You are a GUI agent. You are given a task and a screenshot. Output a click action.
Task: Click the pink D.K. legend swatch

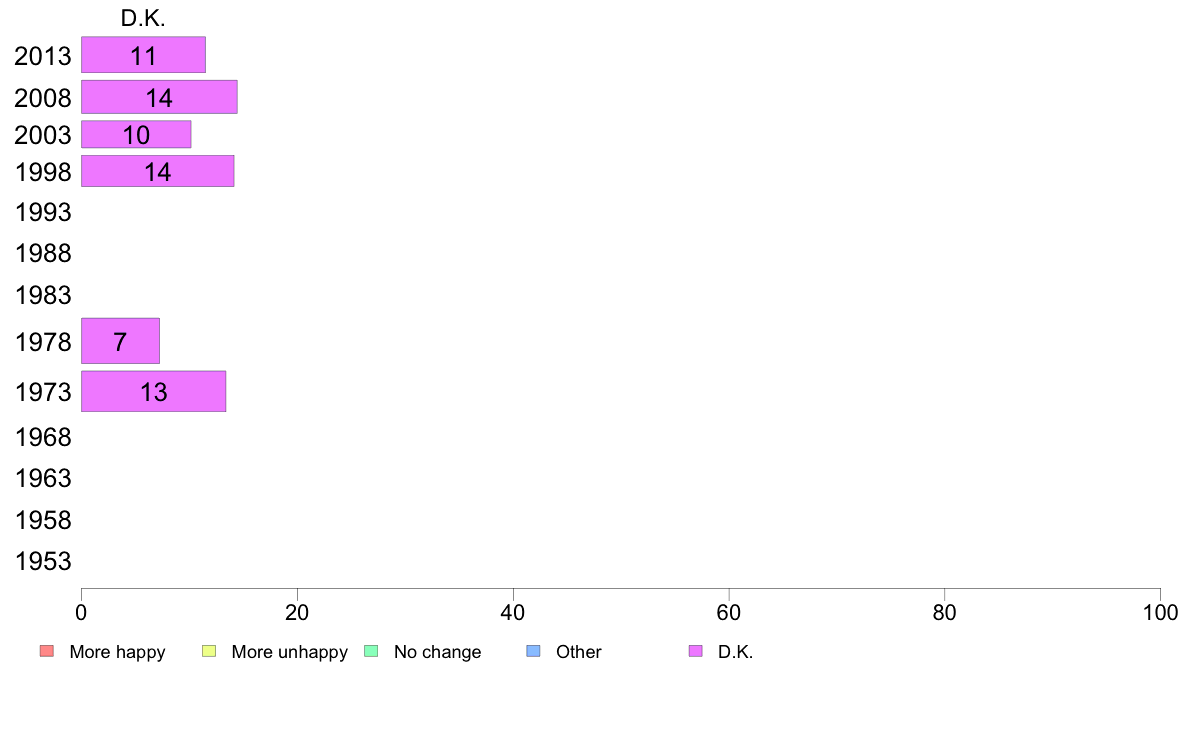(696, 651)
